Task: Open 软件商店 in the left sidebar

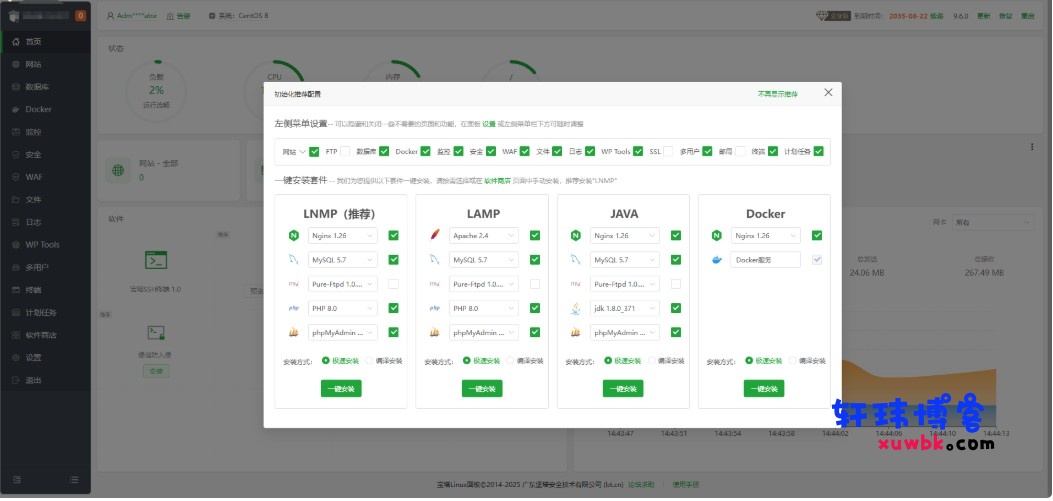Action: click(46, 335)
